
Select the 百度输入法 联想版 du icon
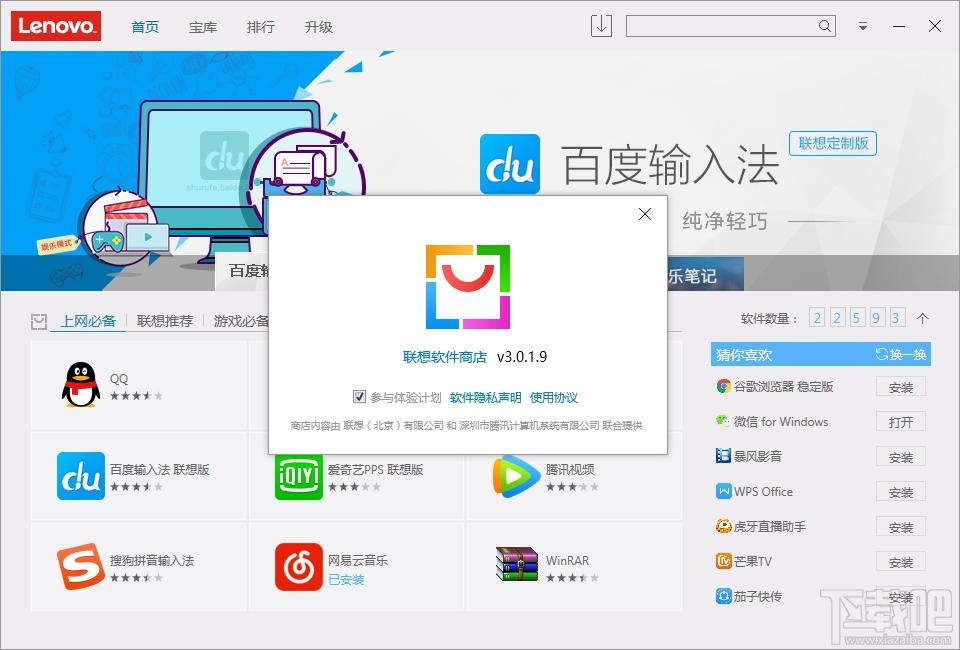(80, 475)
